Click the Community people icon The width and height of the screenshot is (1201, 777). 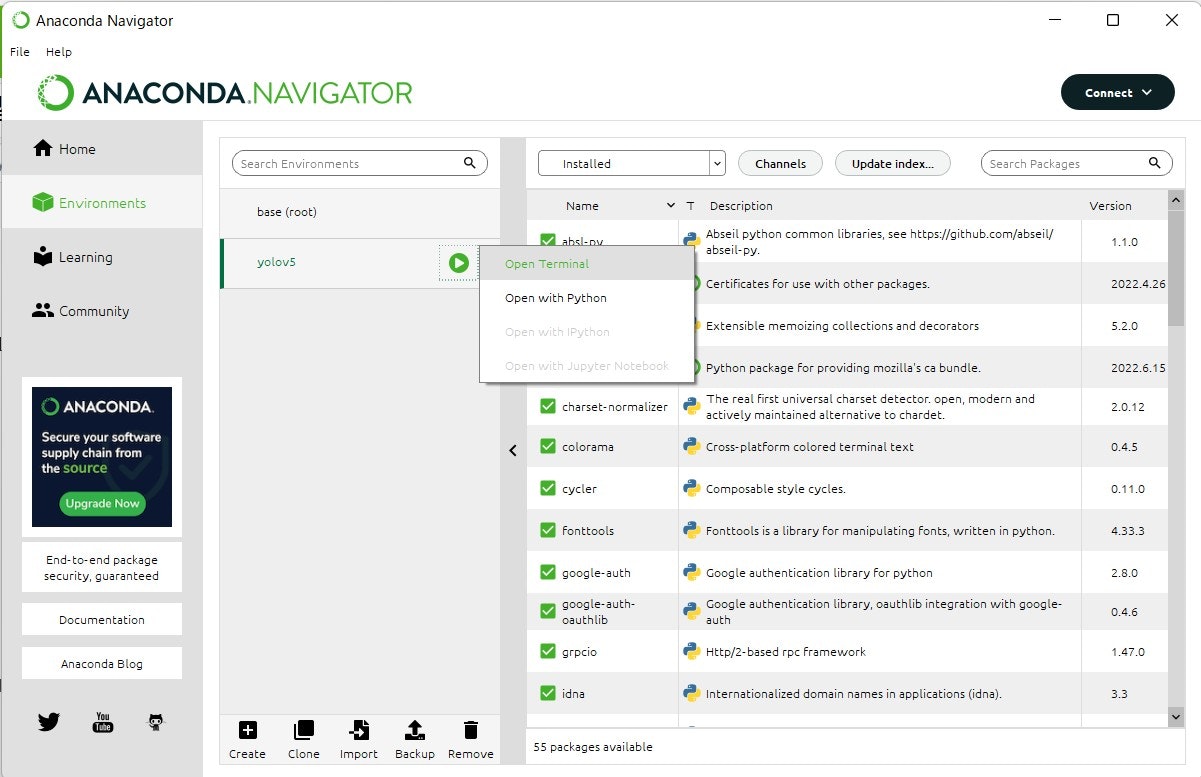point(42,311)
